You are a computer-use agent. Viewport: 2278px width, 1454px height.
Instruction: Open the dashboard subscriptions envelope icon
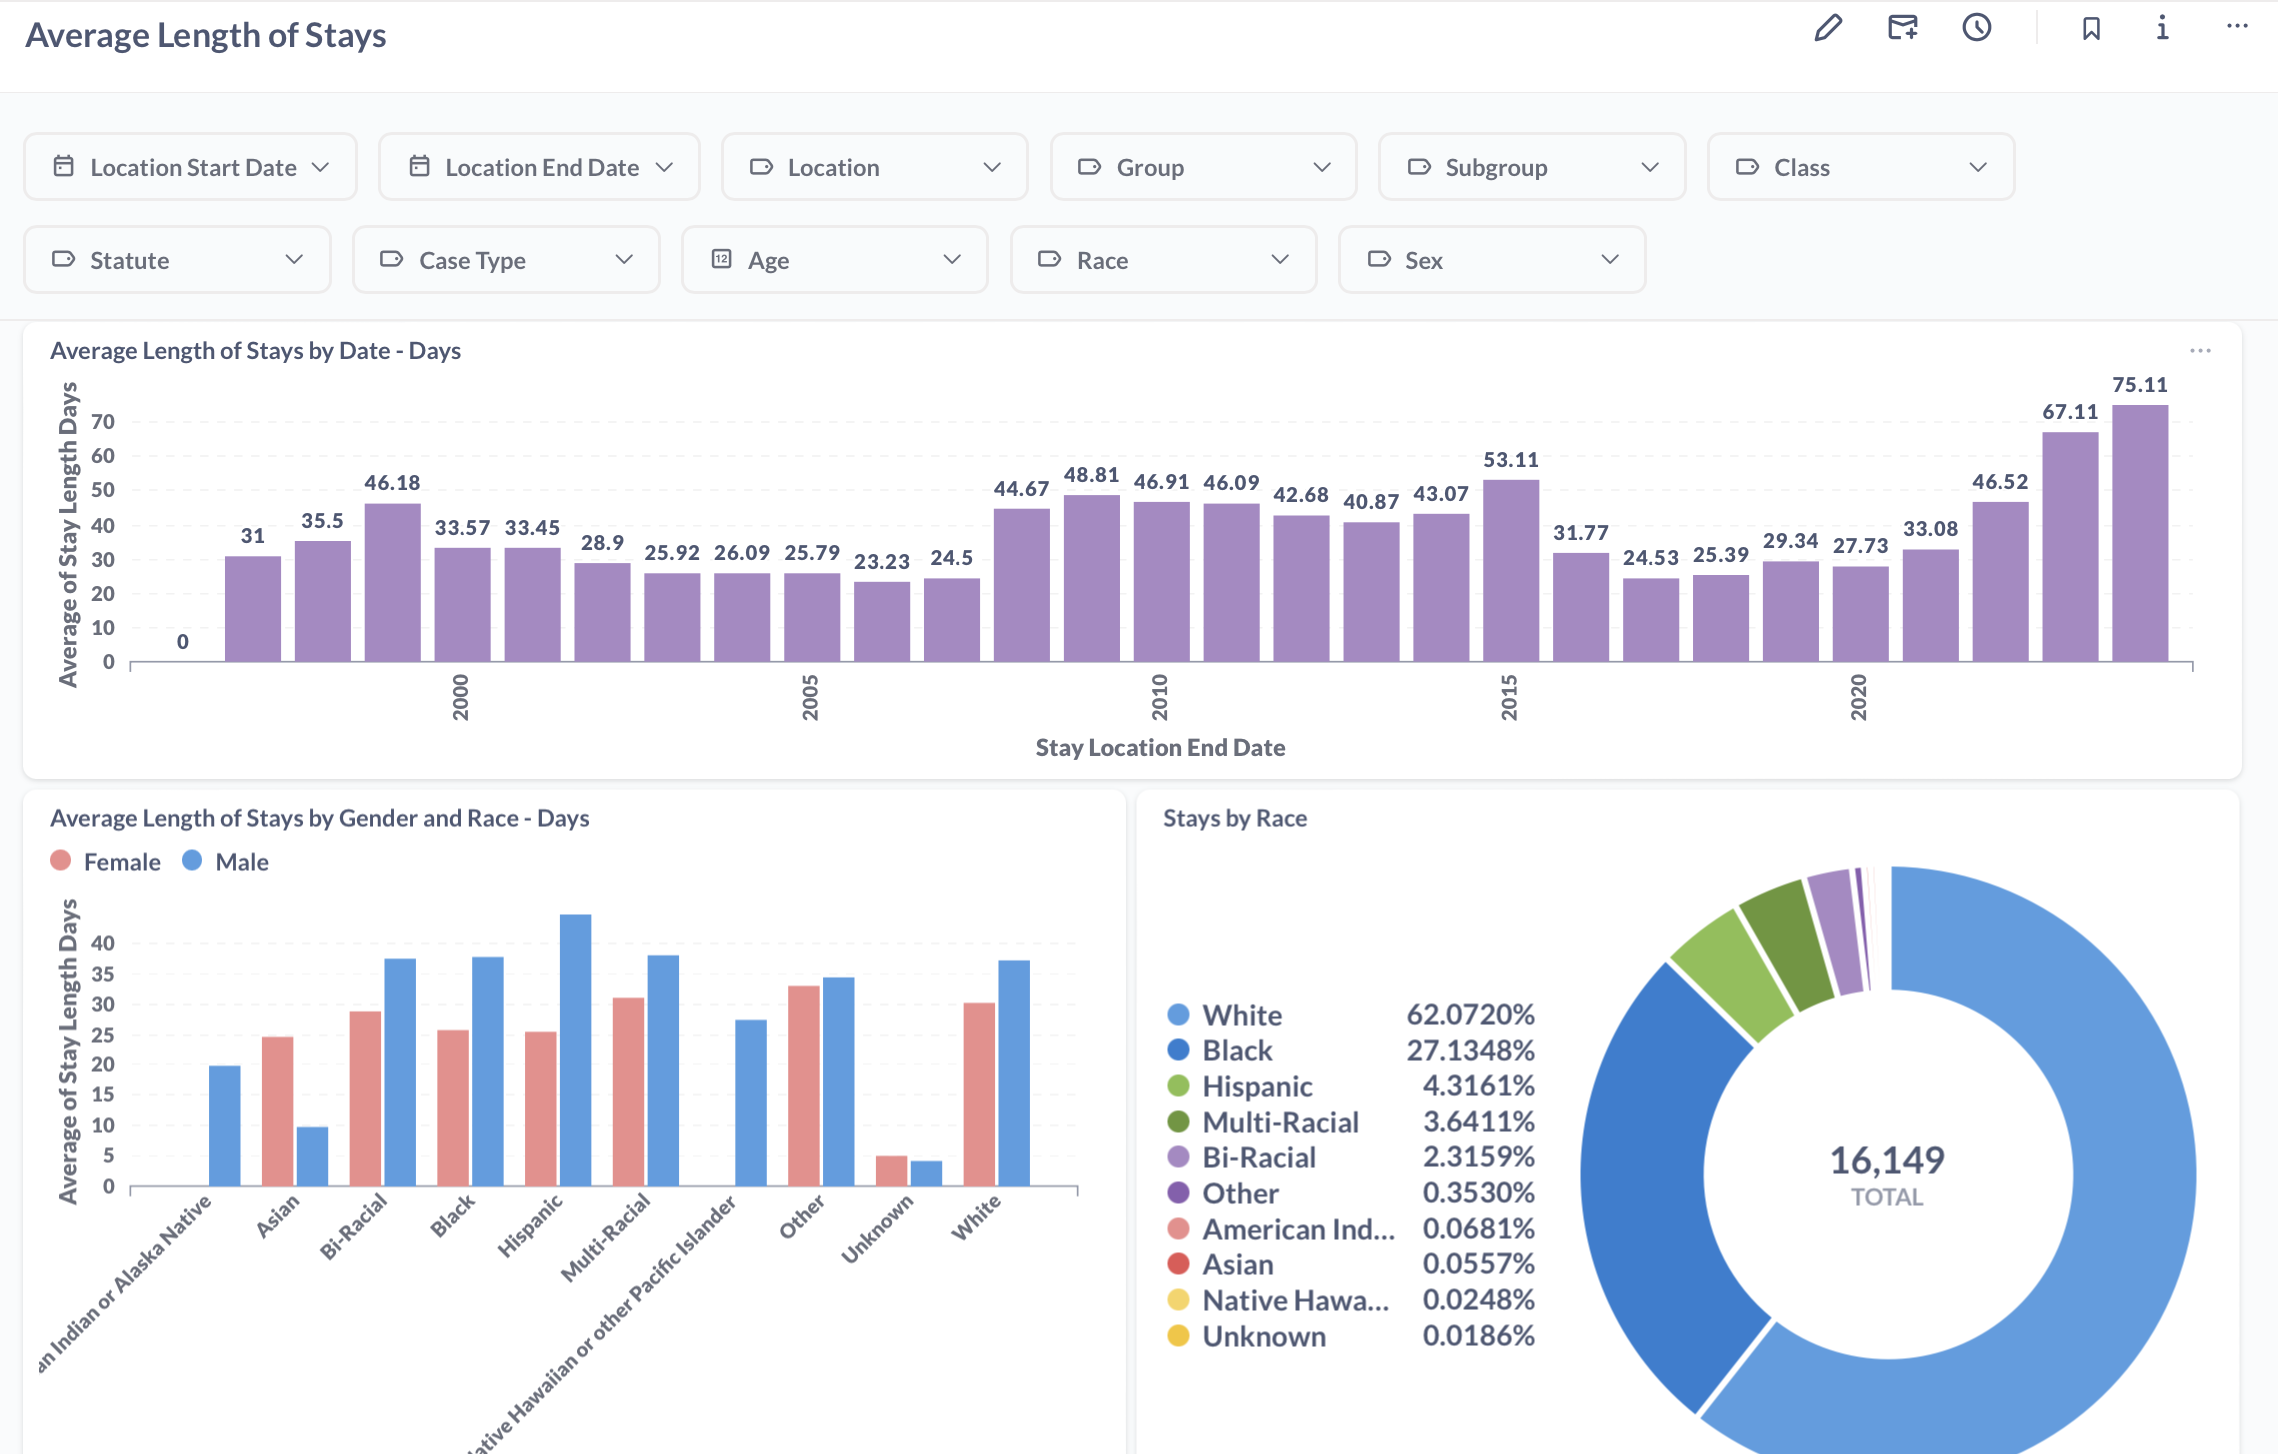(1902, 28)
